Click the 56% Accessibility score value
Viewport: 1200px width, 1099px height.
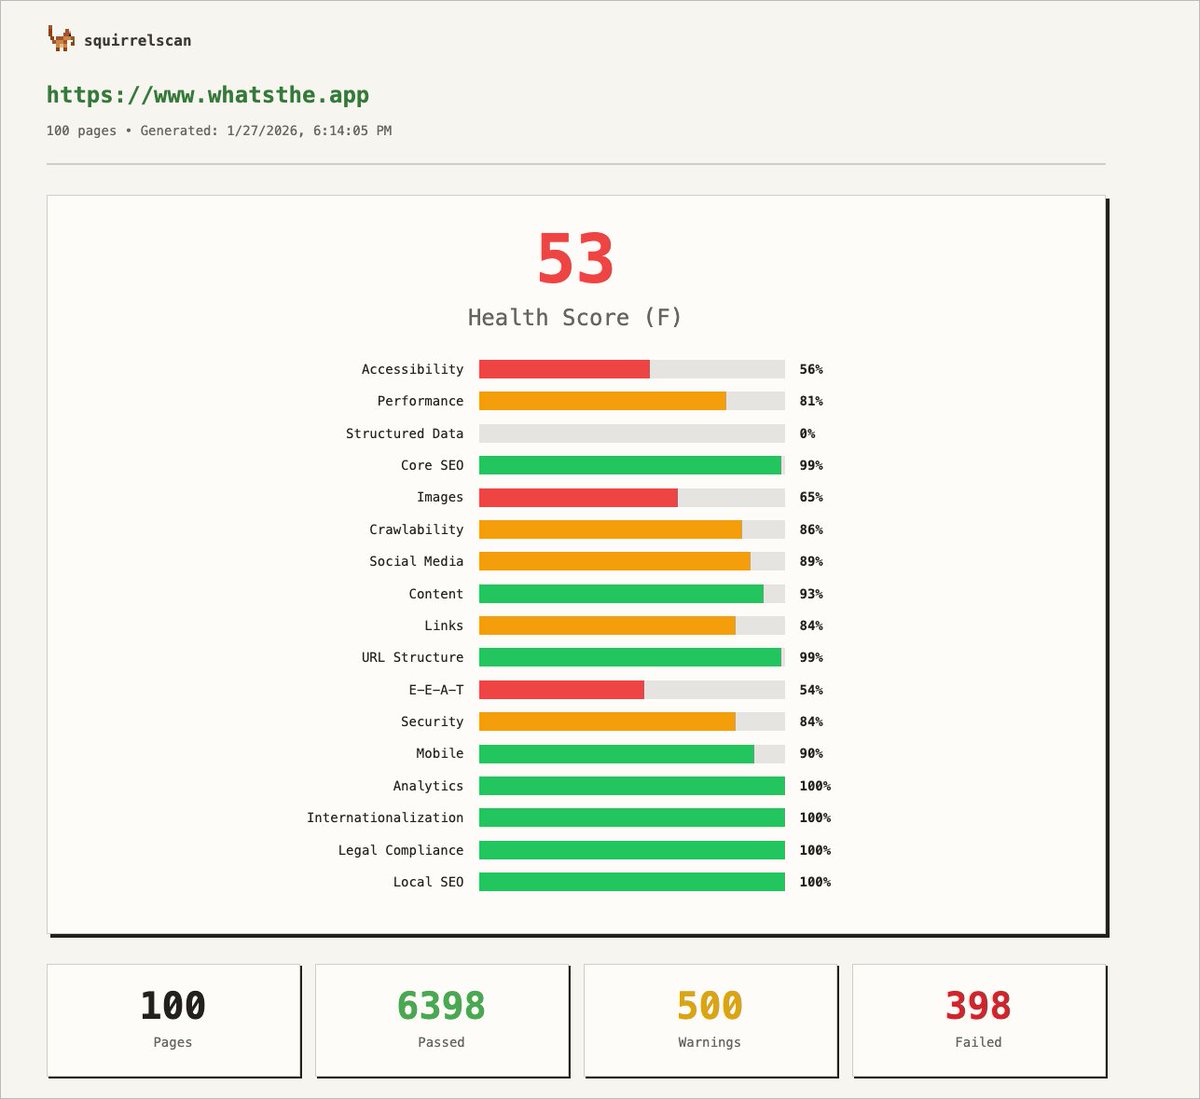tap(811, 369)
